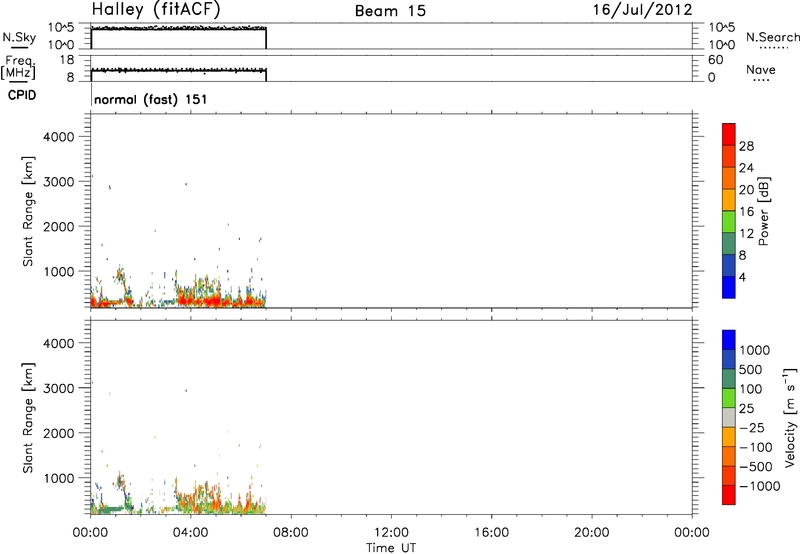The height and width of the screenshot is (554, 800).
Task: Click the gray segment of the Velocity color bar
Action: tap(729, 417)
